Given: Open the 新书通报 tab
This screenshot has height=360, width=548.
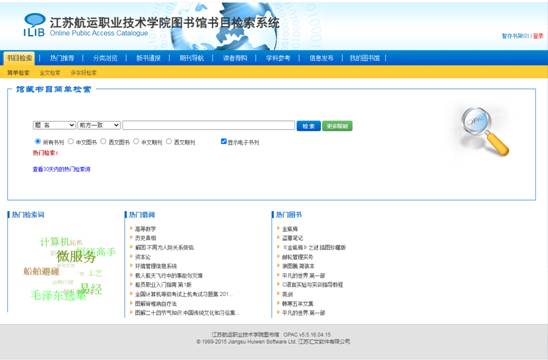Looking at the screenshot, I should pyautogui.click(x=148, y=58).
